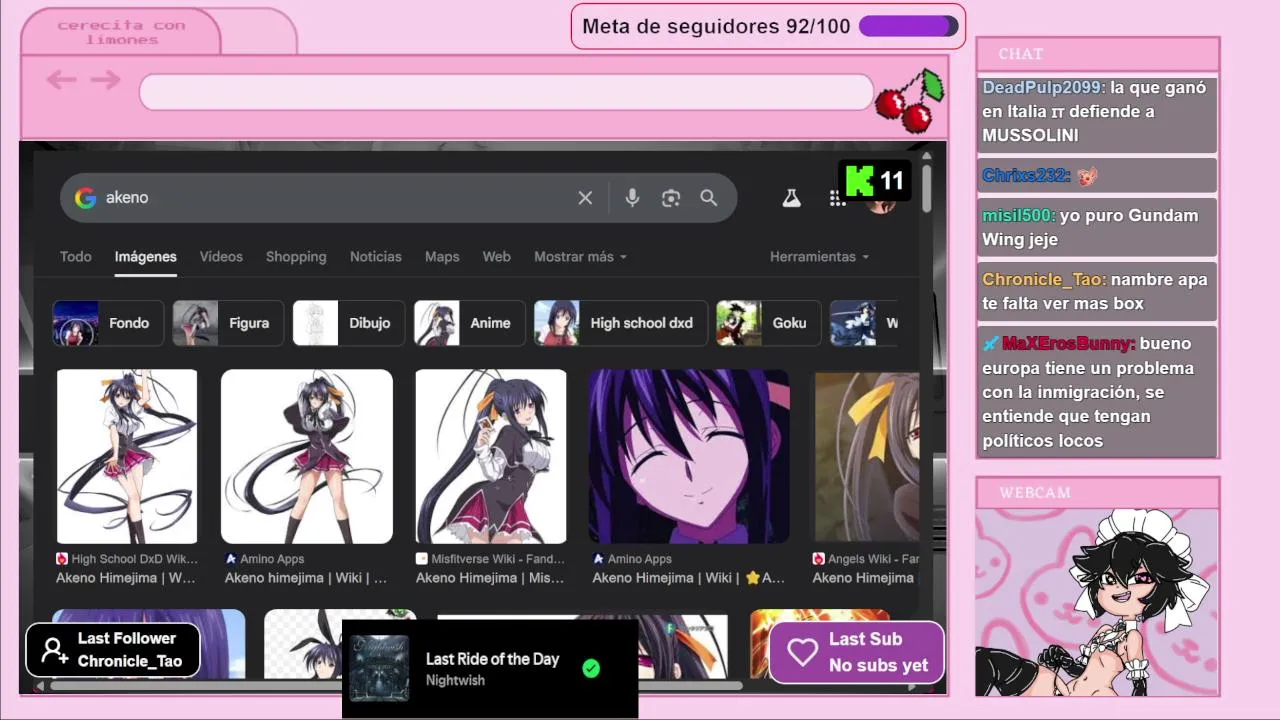Screen dimensions: 1280x720
Task: Click the follower goal progress bar
Action: [x=908, y=26]
